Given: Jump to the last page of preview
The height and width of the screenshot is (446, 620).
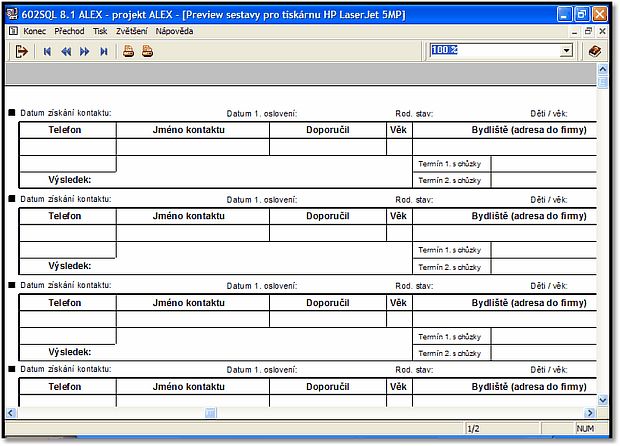Looking at the screenshot, I should 104,51.
